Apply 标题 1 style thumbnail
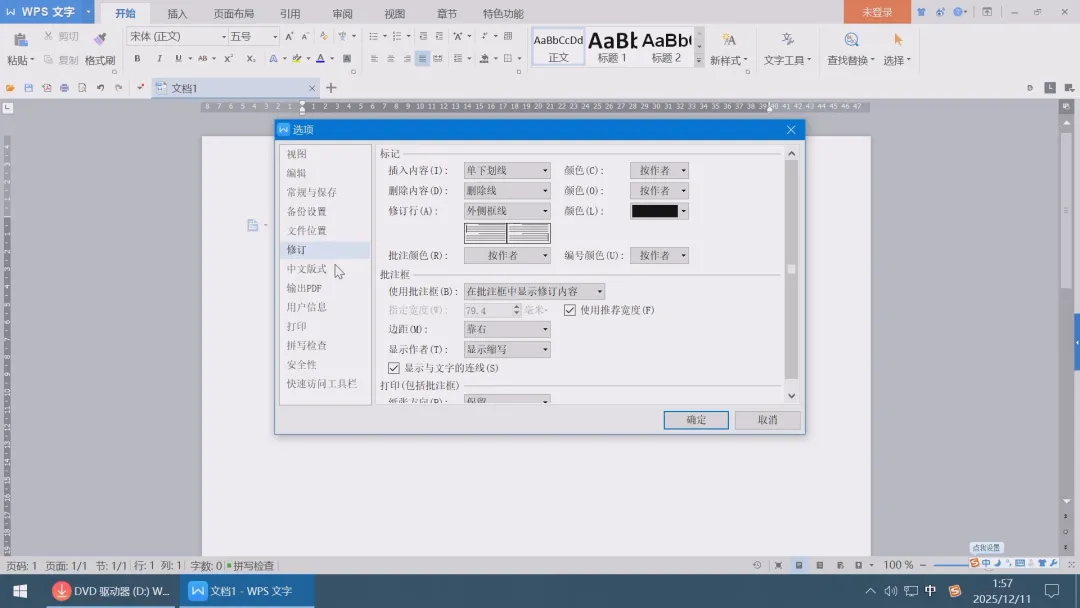The width and height of the screenshot is (1080, 608). pyautogui.click(x=612, y=48)
